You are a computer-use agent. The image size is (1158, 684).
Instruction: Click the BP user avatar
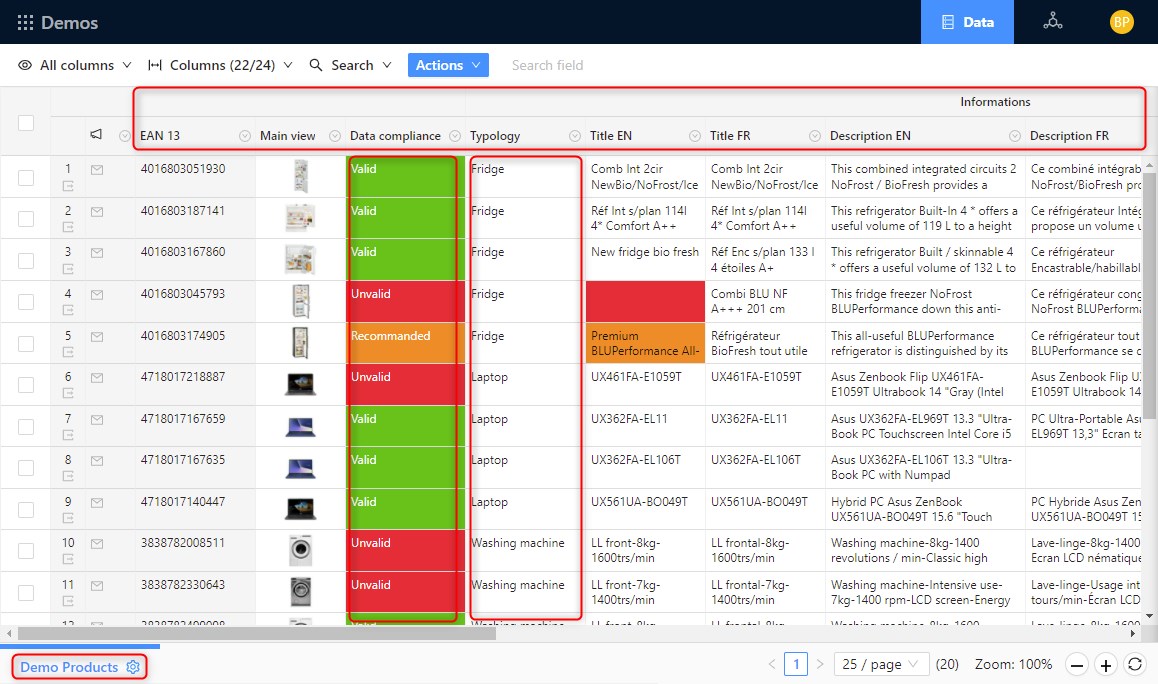coord(1122,22)
